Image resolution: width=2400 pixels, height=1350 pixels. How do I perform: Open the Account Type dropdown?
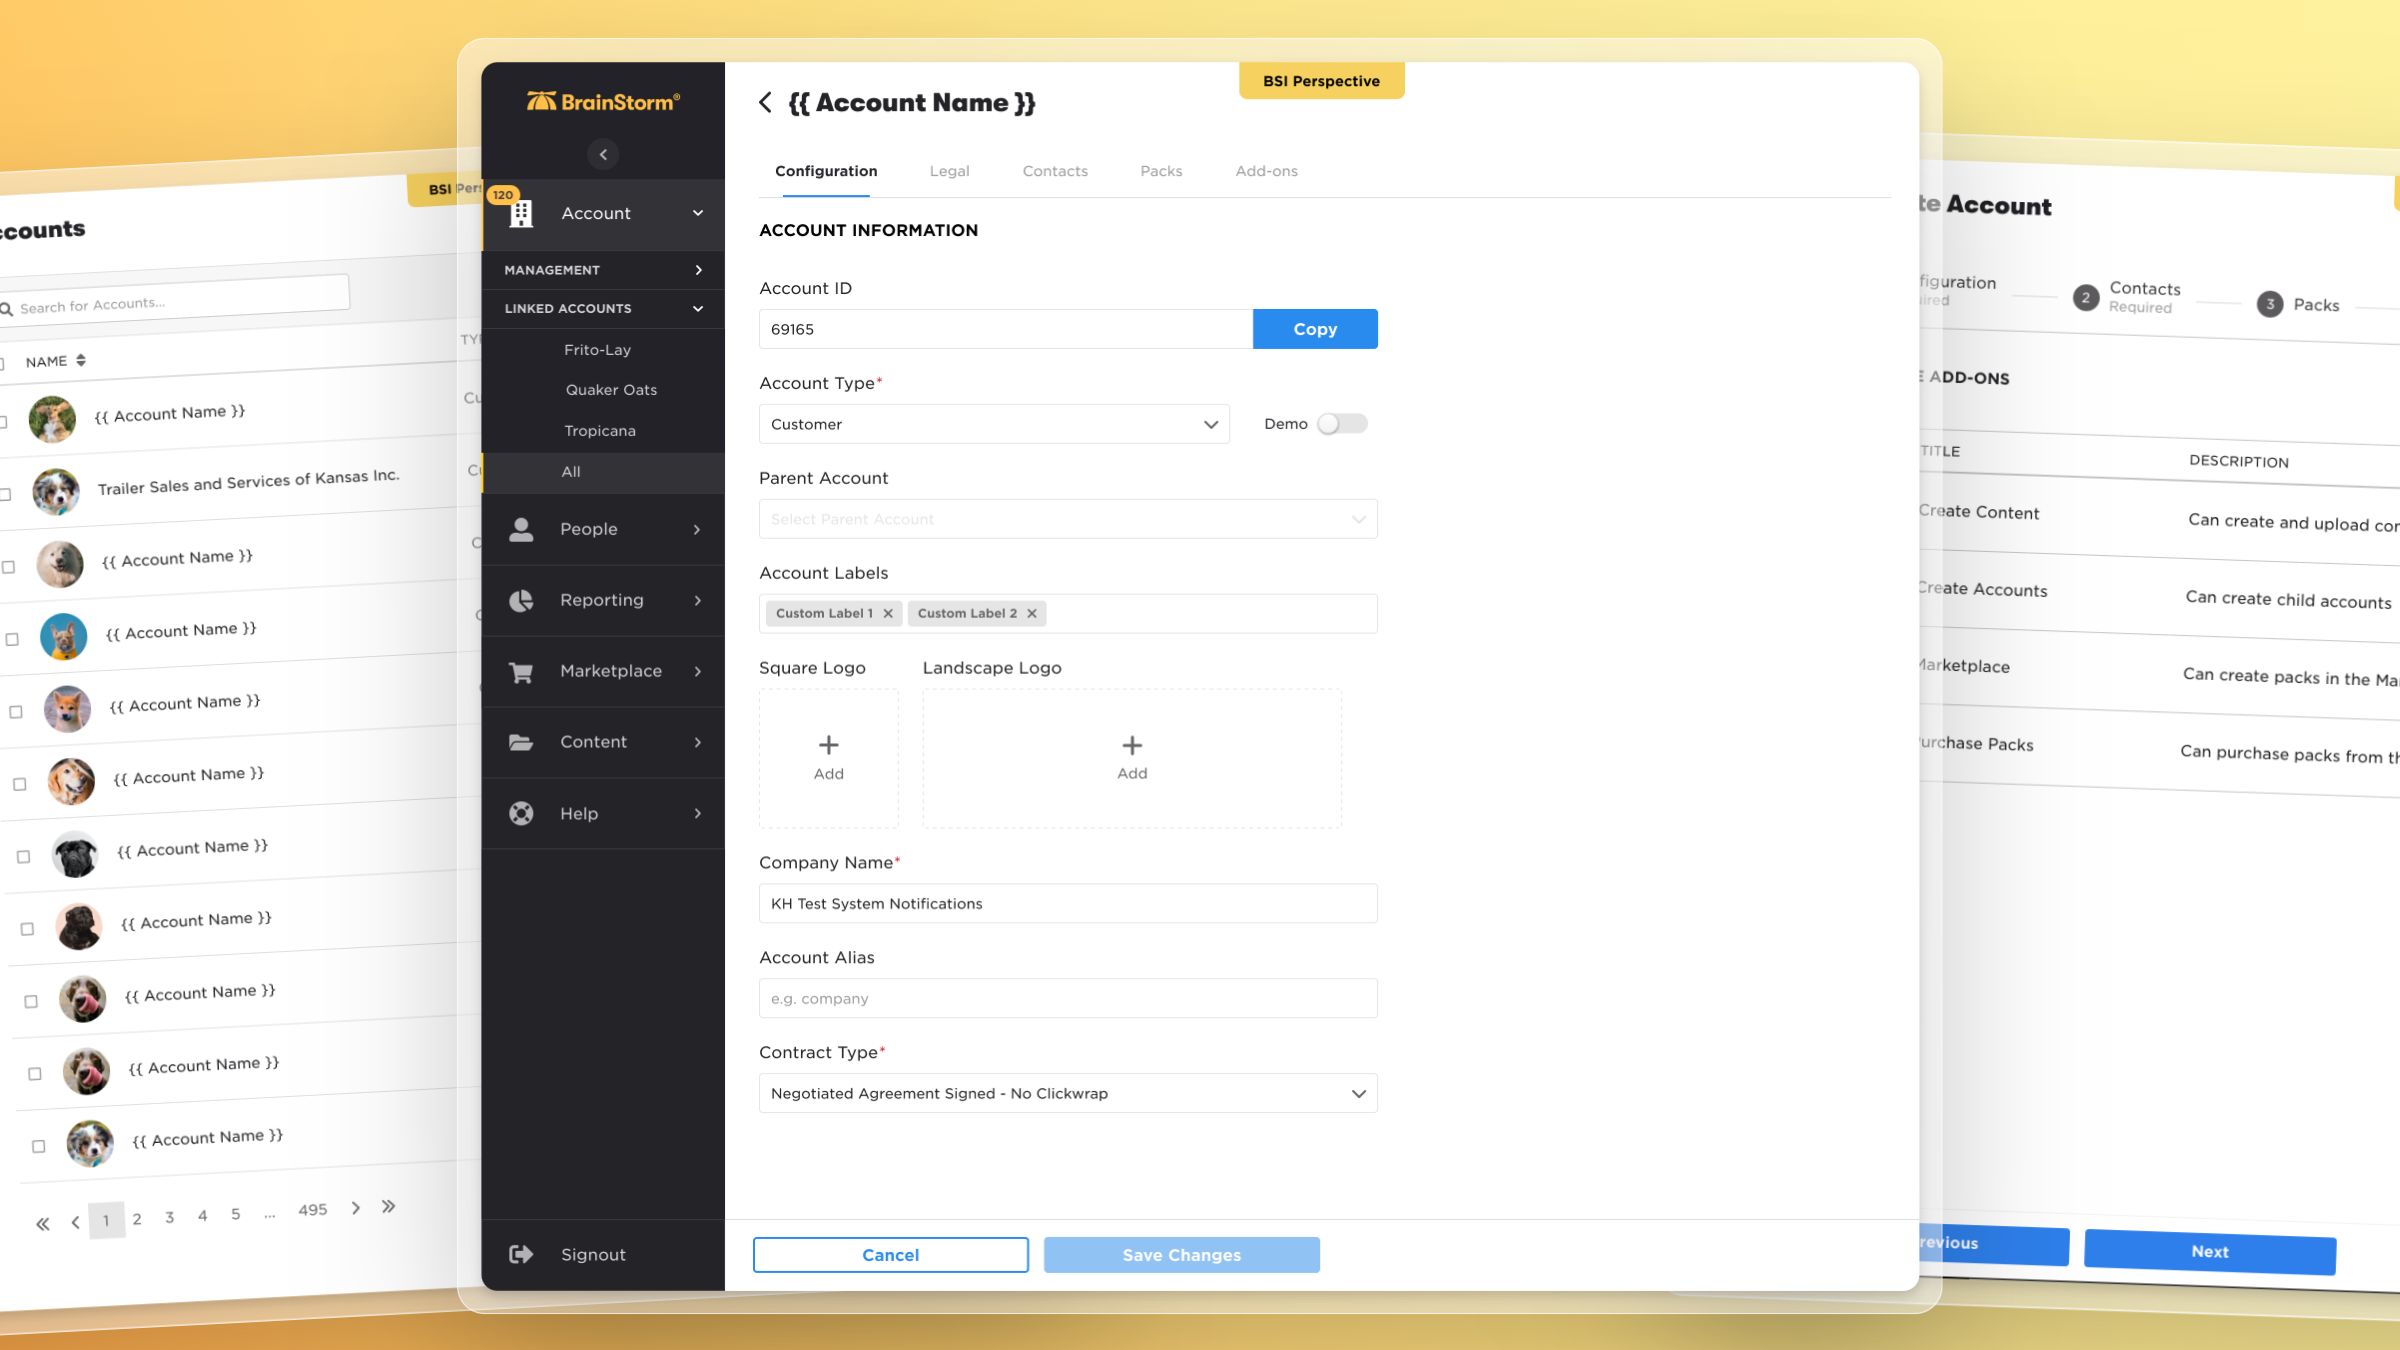993,424
